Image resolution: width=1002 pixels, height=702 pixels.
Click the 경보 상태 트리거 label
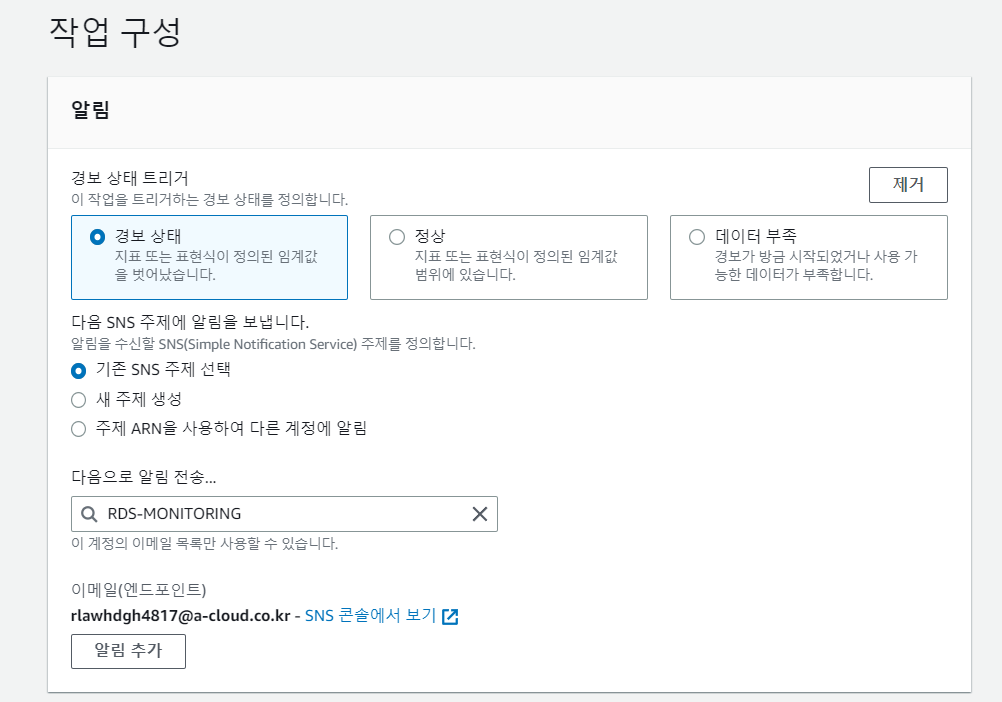tap(130, 178)
